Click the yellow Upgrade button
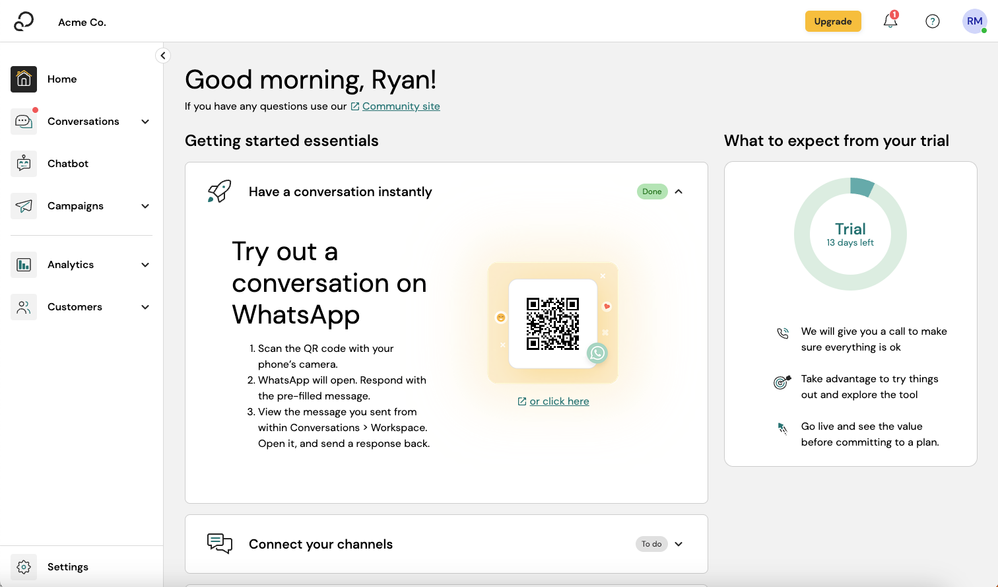 (833, 21)
